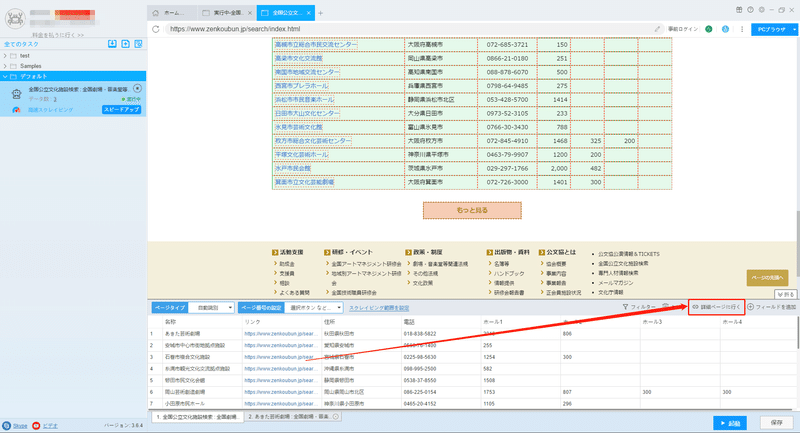Screen dimensions: 800x433
Task: Click フィールドを追加 add field
Action: pyautogui.click(x=771, y=307)
